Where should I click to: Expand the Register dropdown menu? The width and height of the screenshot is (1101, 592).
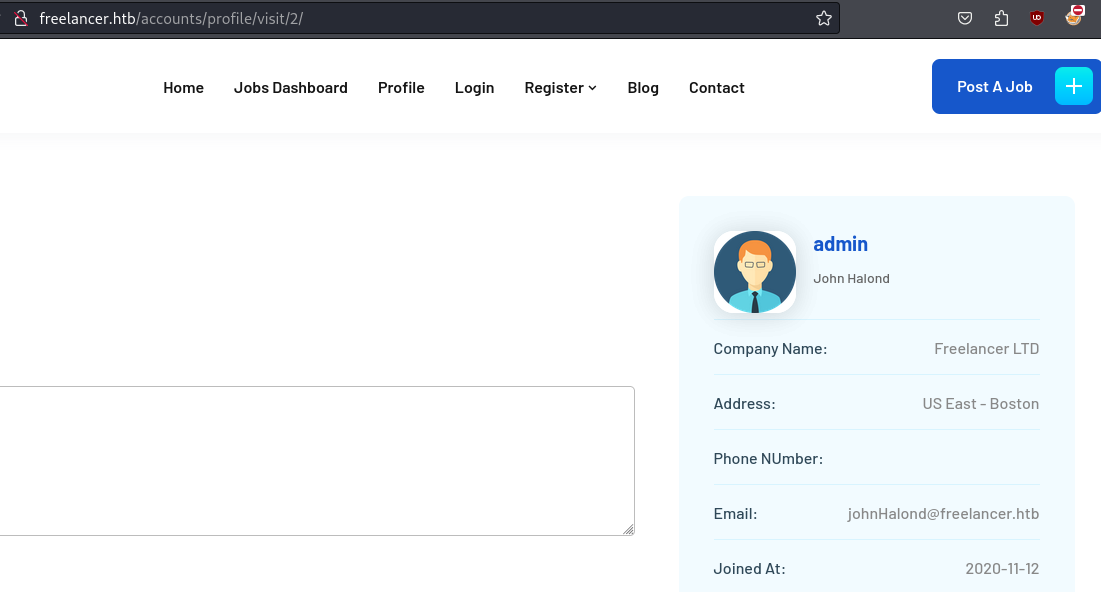point(560,88)
